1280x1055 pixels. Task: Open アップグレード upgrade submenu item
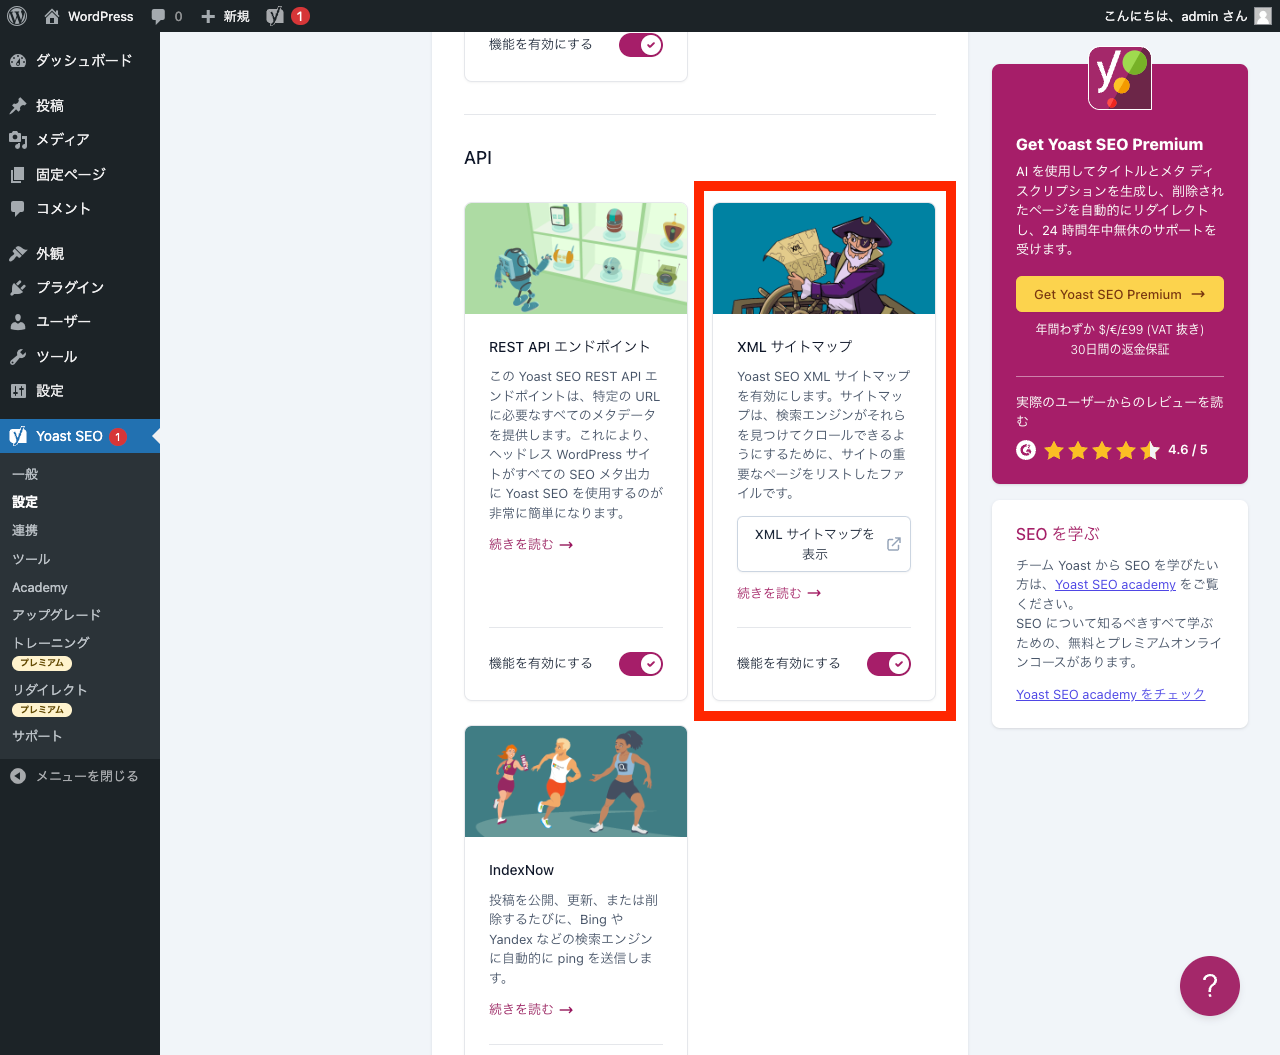(x=56, y=615)
